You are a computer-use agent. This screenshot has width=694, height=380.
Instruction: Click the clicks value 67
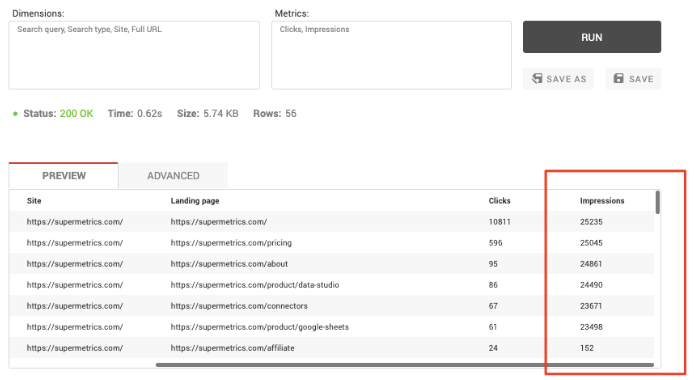493,306
